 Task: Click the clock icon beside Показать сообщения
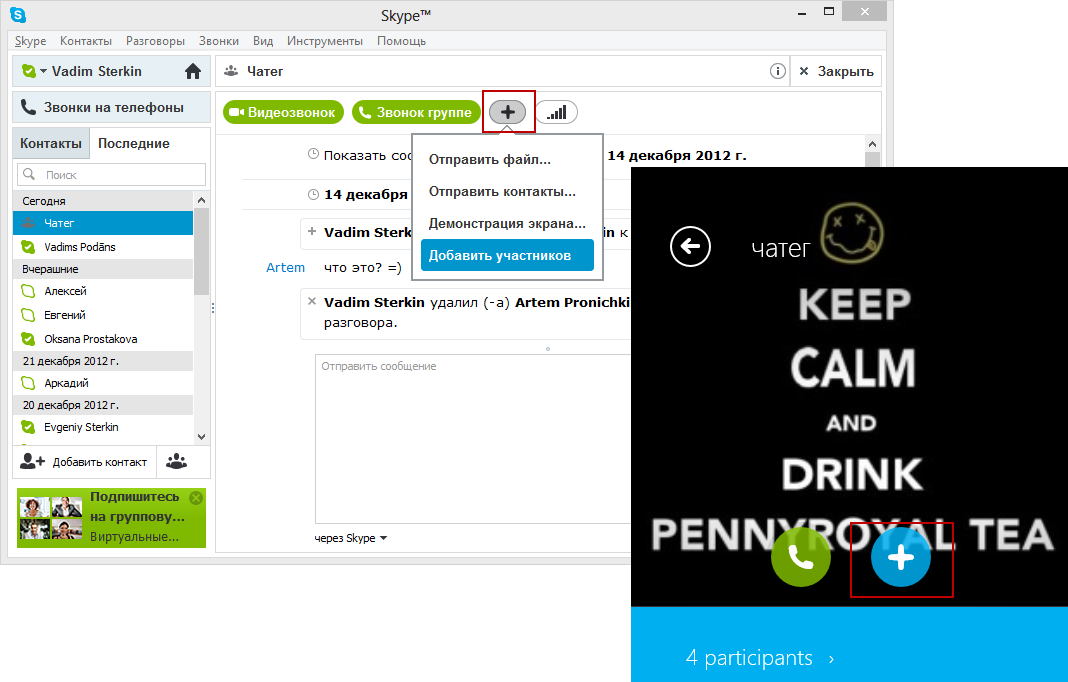313,154
